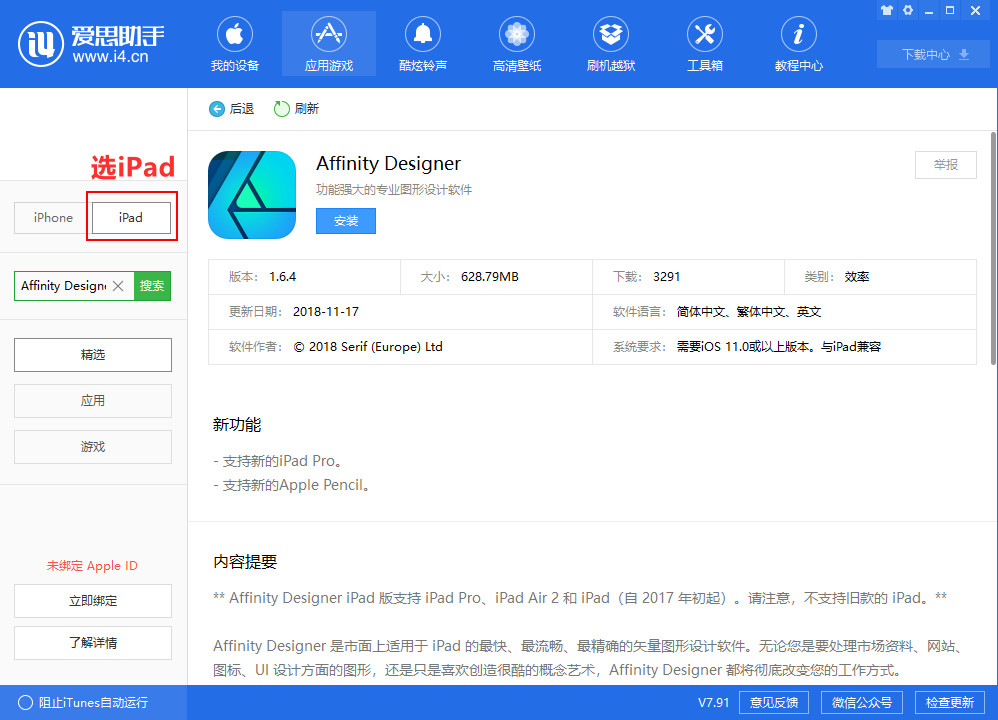Switch to the 精选 featured tab

click(x=92, y=354)
